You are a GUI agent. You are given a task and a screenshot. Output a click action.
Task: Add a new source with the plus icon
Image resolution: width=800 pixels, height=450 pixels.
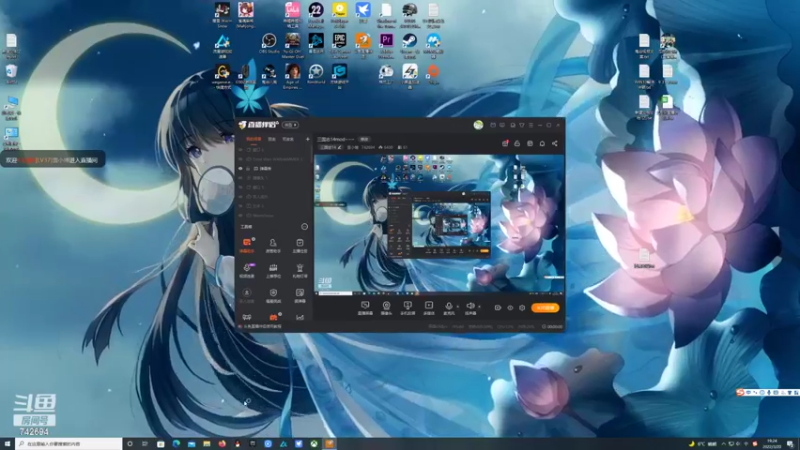[307, 139]
